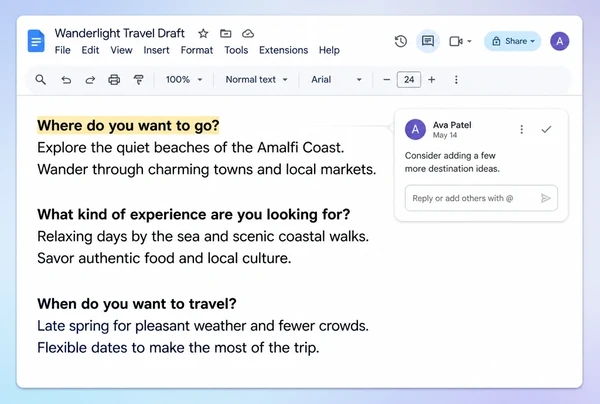Click the line Wander through charming towns

coord(207,169)
